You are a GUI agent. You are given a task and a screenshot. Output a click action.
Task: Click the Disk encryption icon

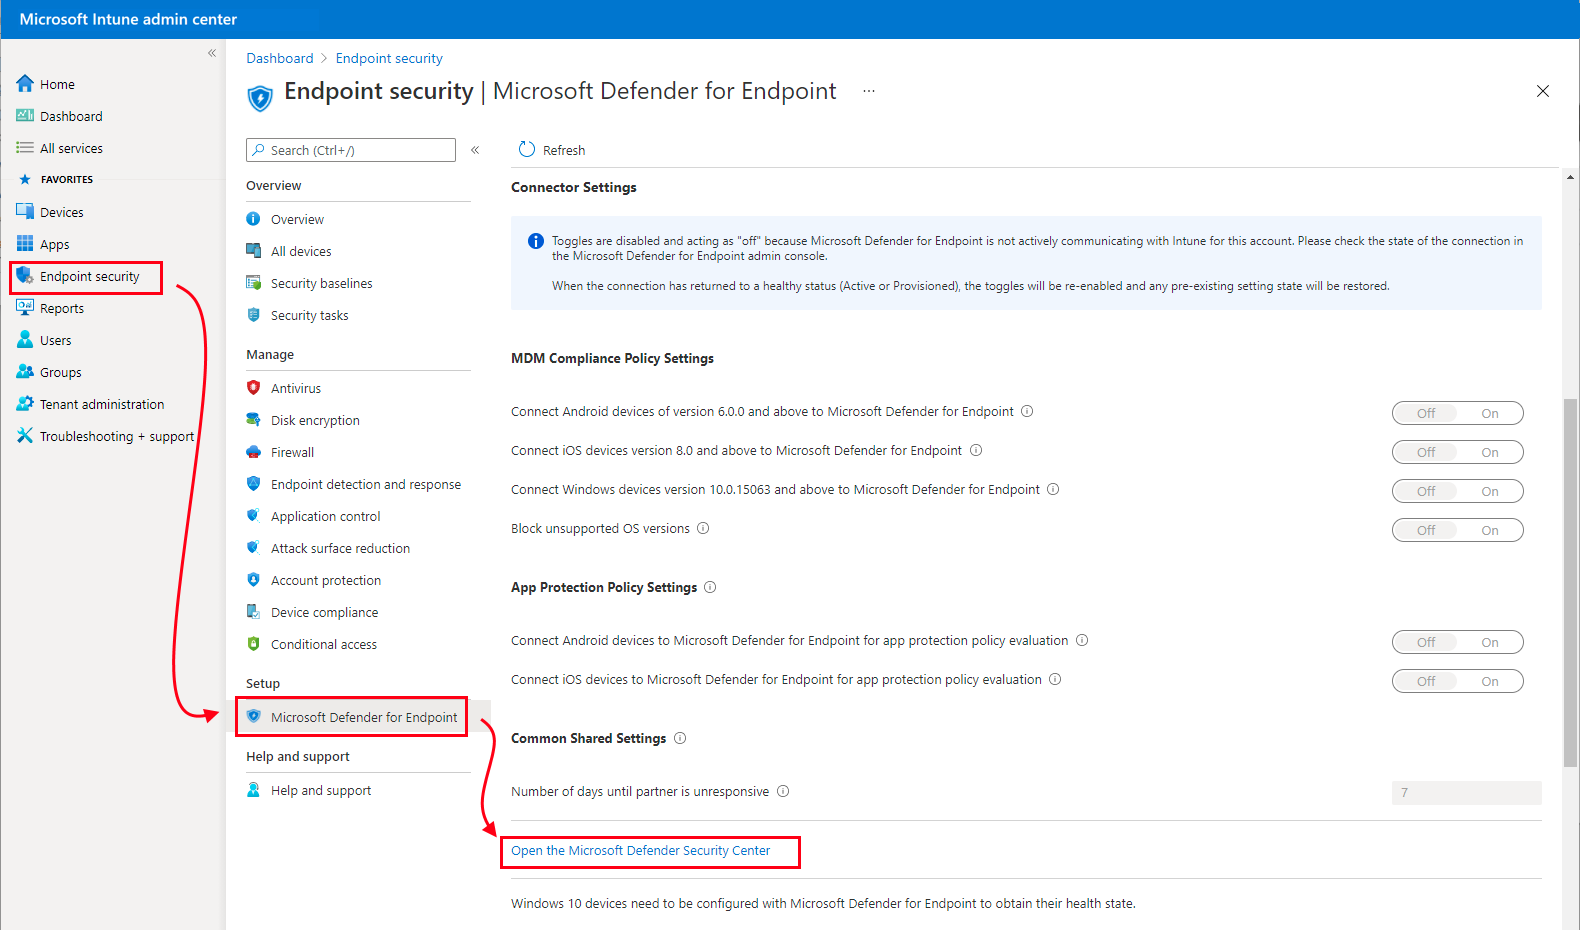254,420
